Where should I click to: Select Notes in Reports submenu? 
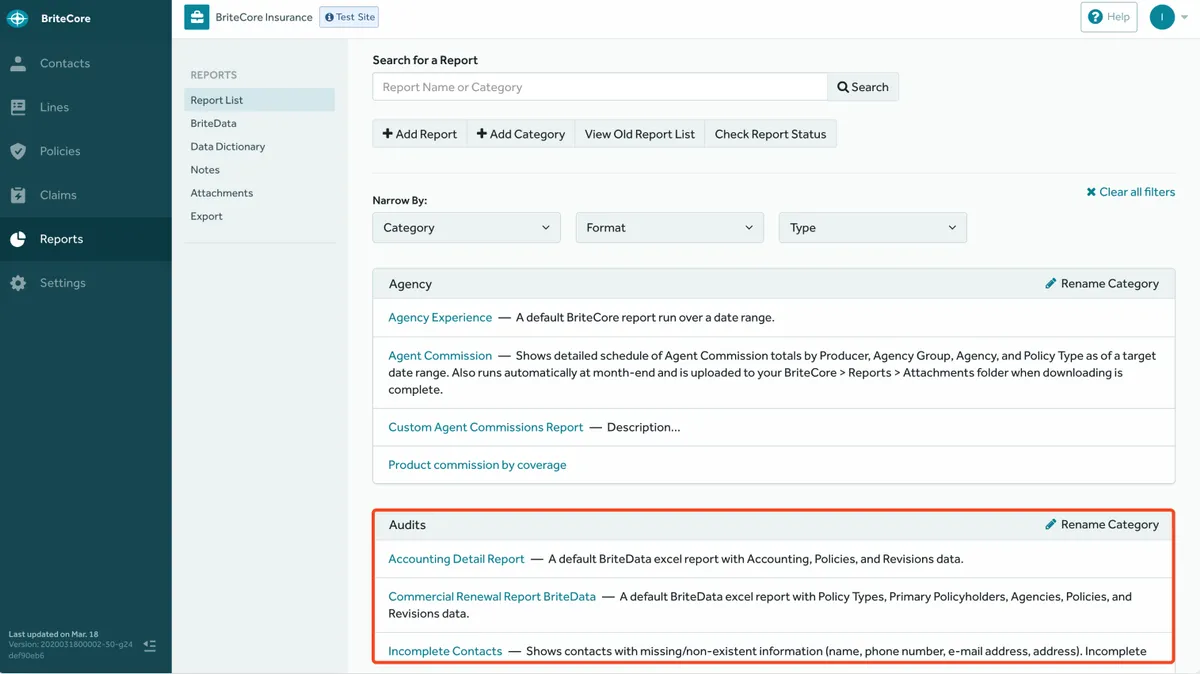click(205, 170)
